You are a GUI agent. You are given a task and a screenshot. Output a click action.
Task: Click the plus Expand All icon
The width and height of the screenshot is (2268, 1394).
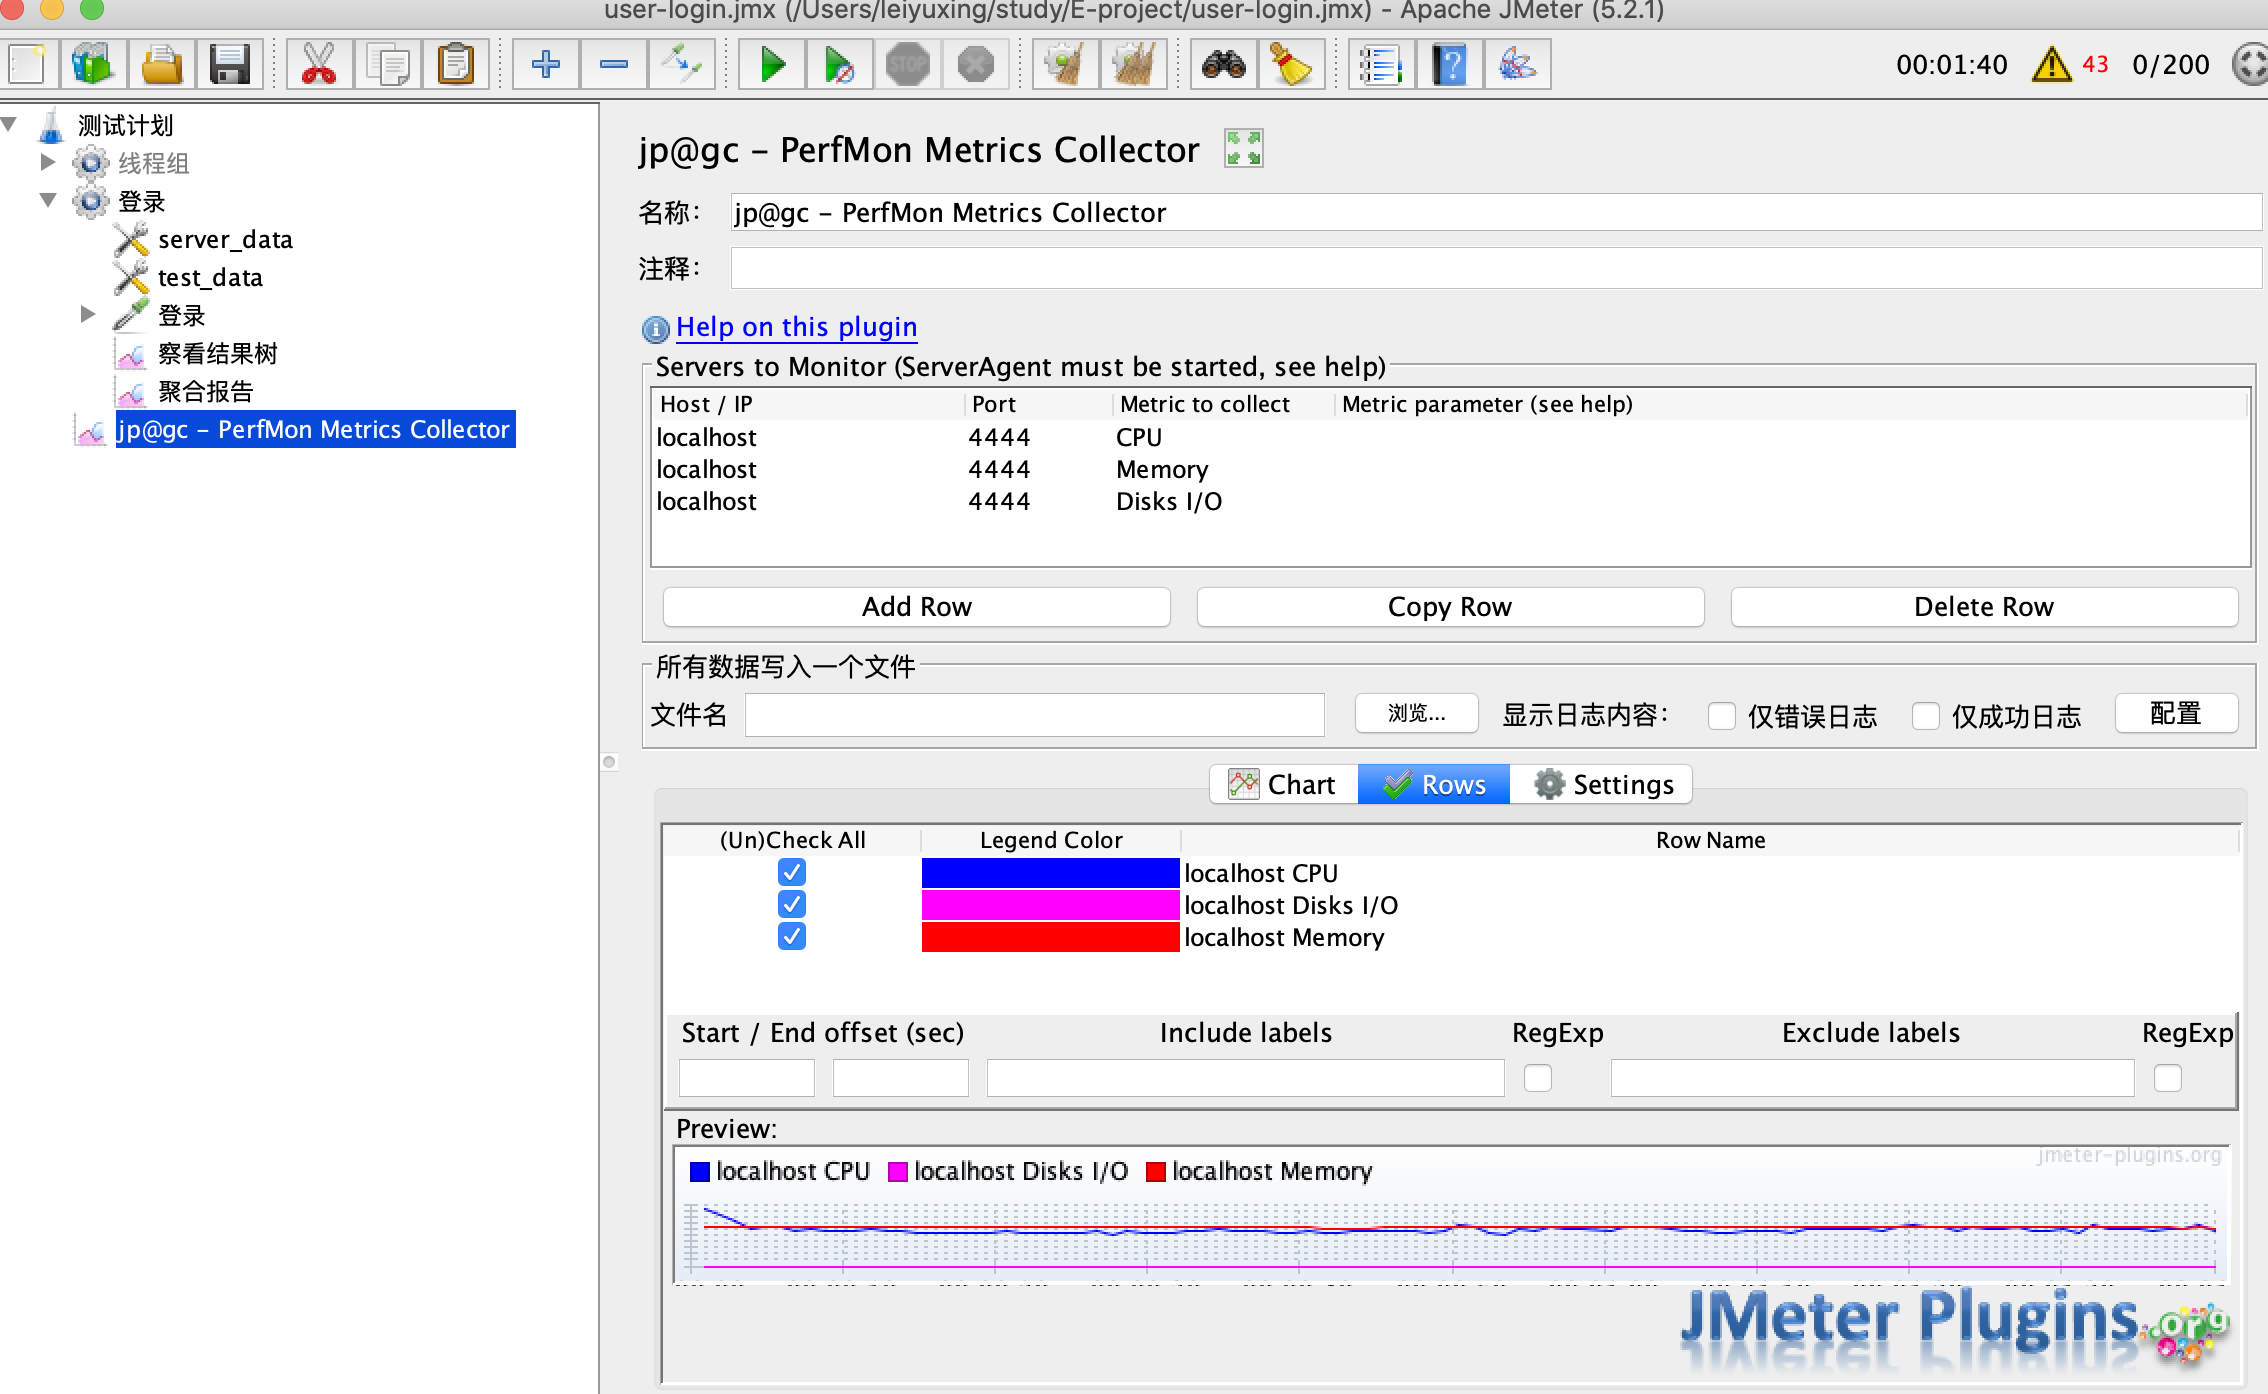coord(545,65)
